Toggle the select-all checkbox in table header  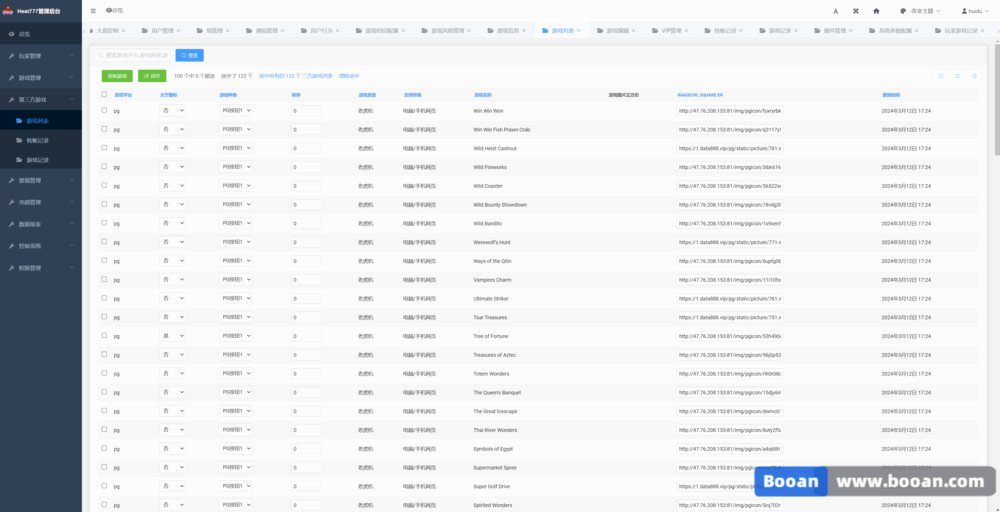click(104, 95)
